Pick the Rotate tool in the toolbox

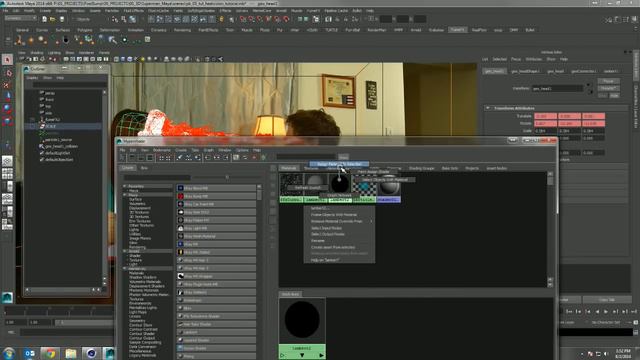7,97
